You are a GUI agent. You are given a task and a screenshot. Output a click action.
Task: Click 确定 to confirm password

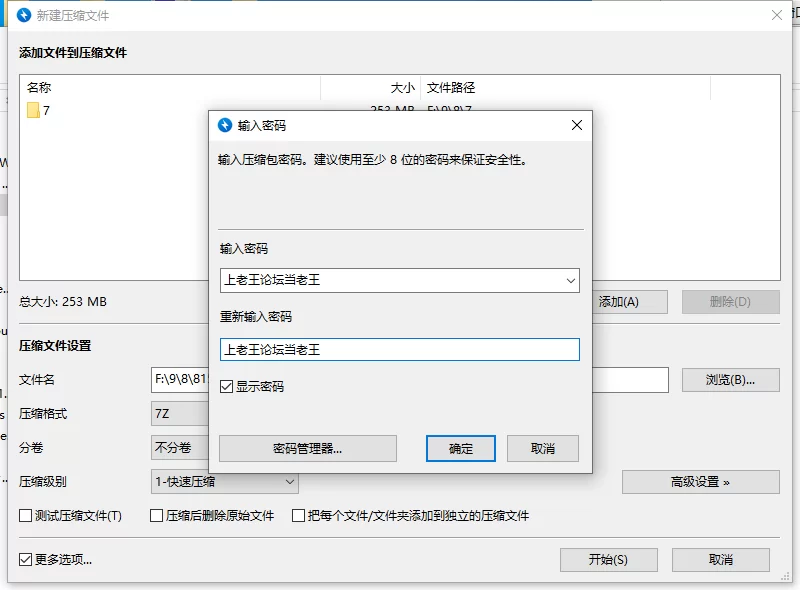461,449
